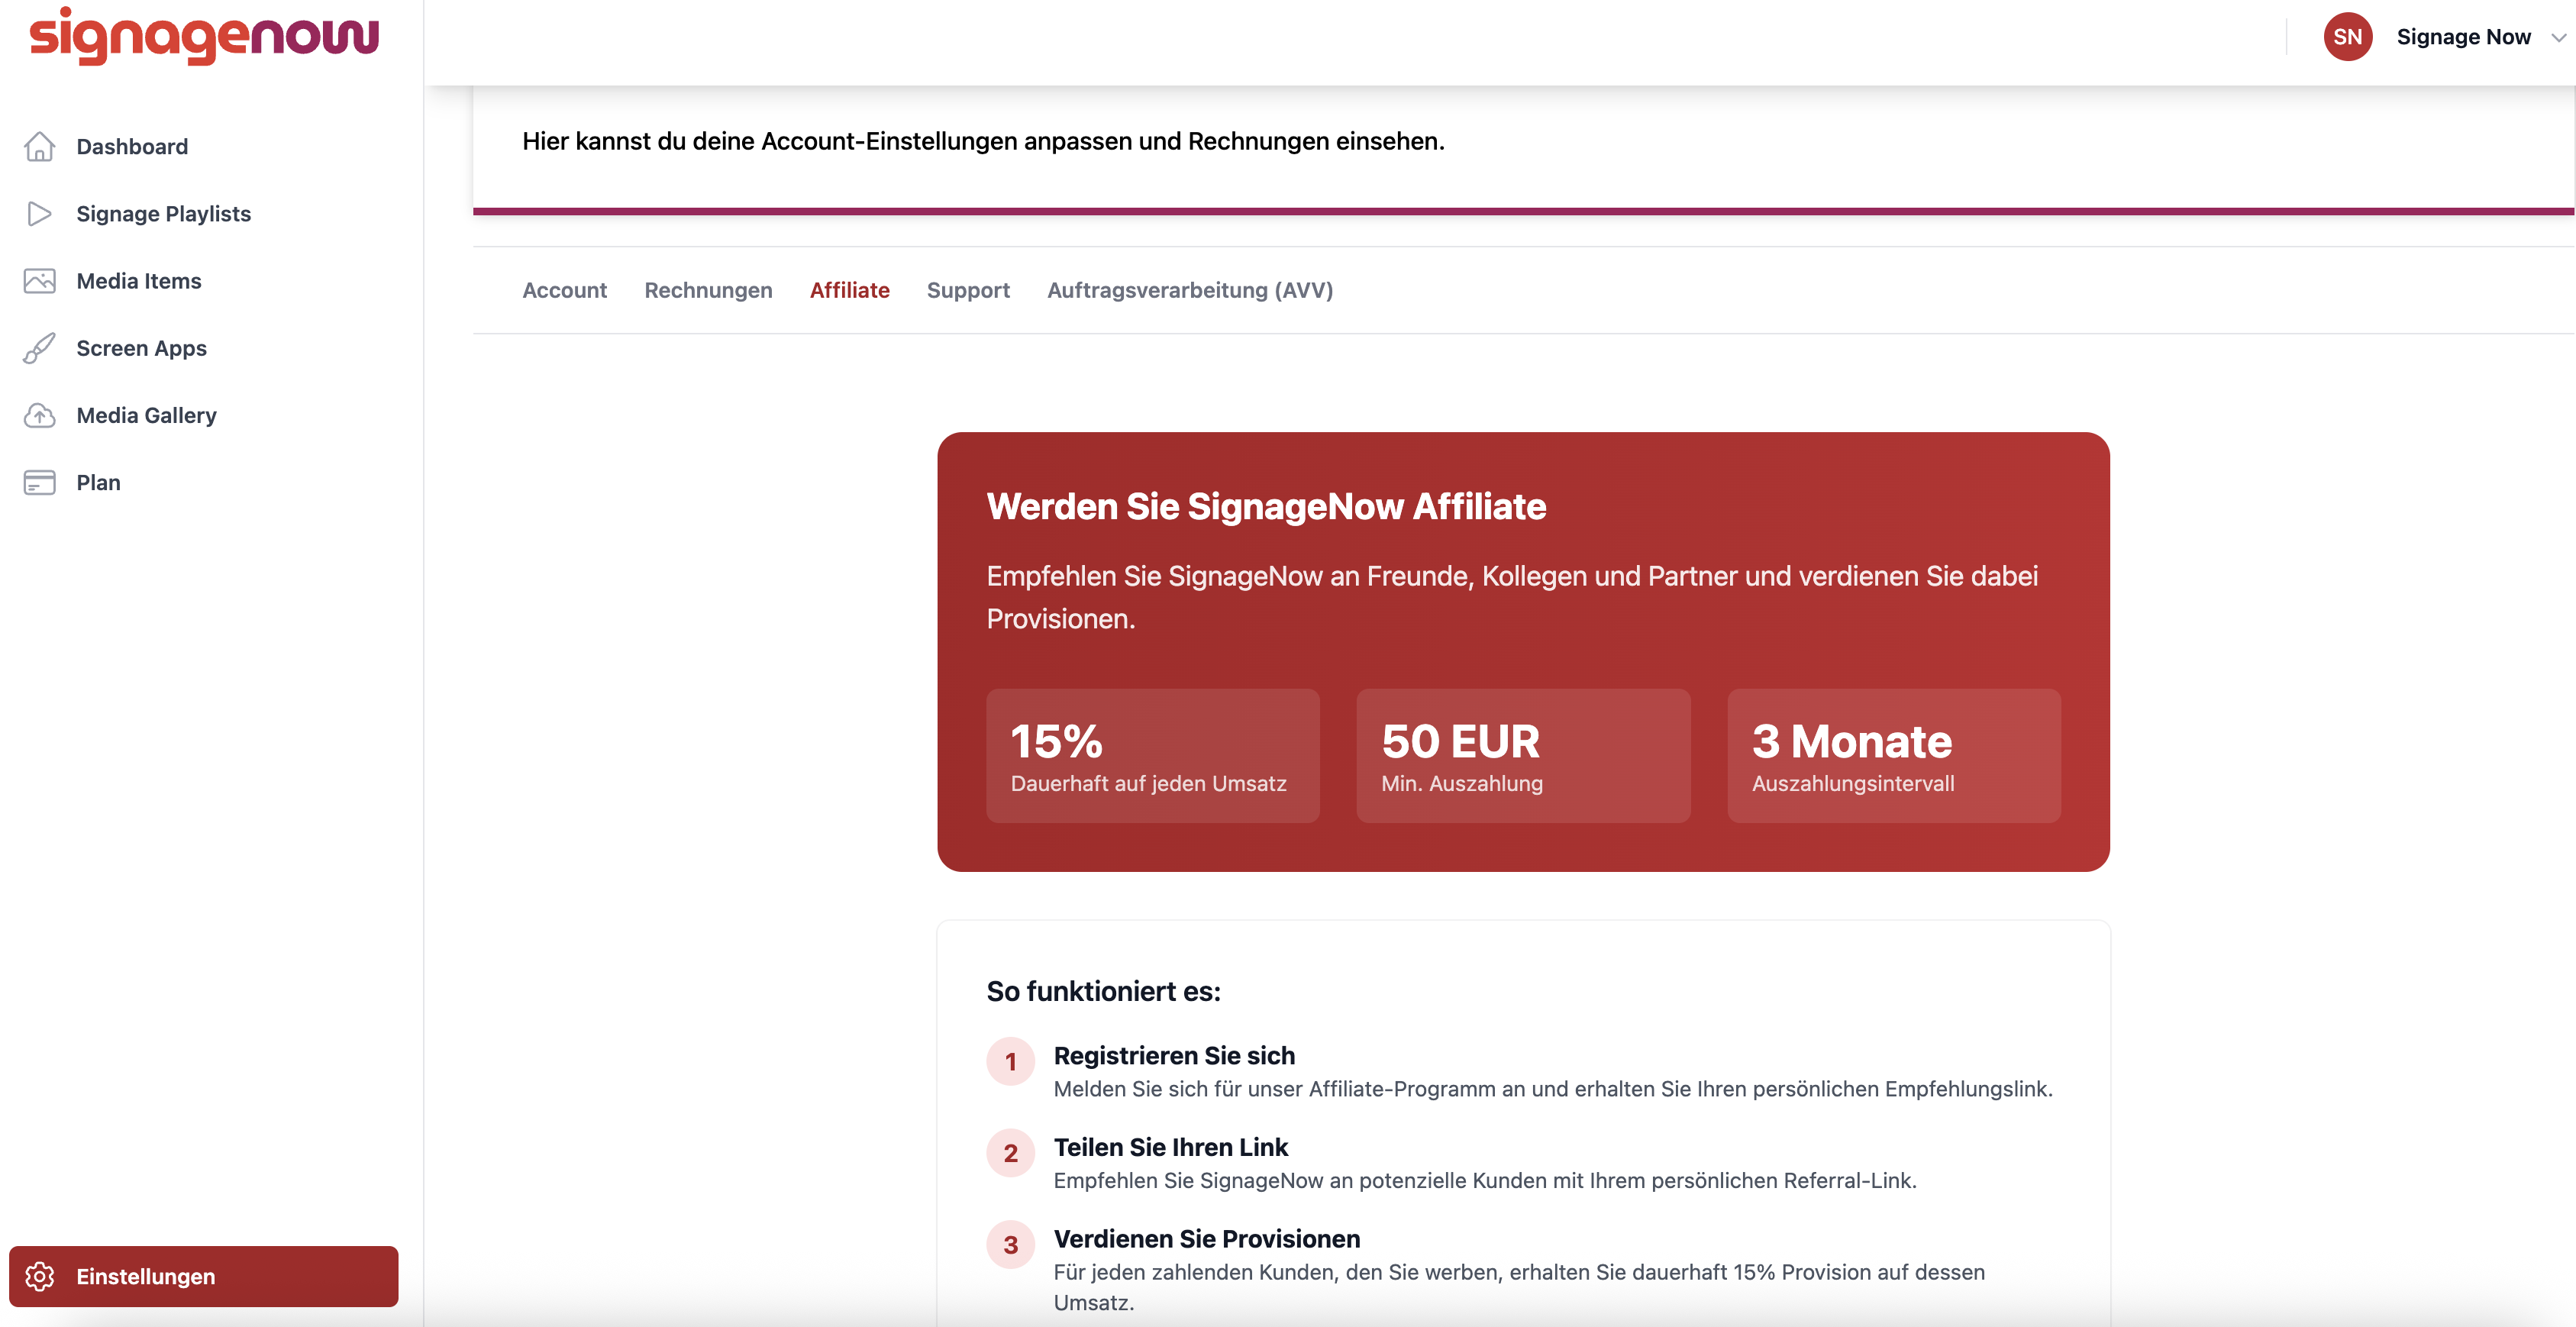Click the 50 EUR Min. Auszahlung card
Image resolution: width=2576 pixels, height=1327 pixels.
pyautogui.click(x=1523, y=755)
